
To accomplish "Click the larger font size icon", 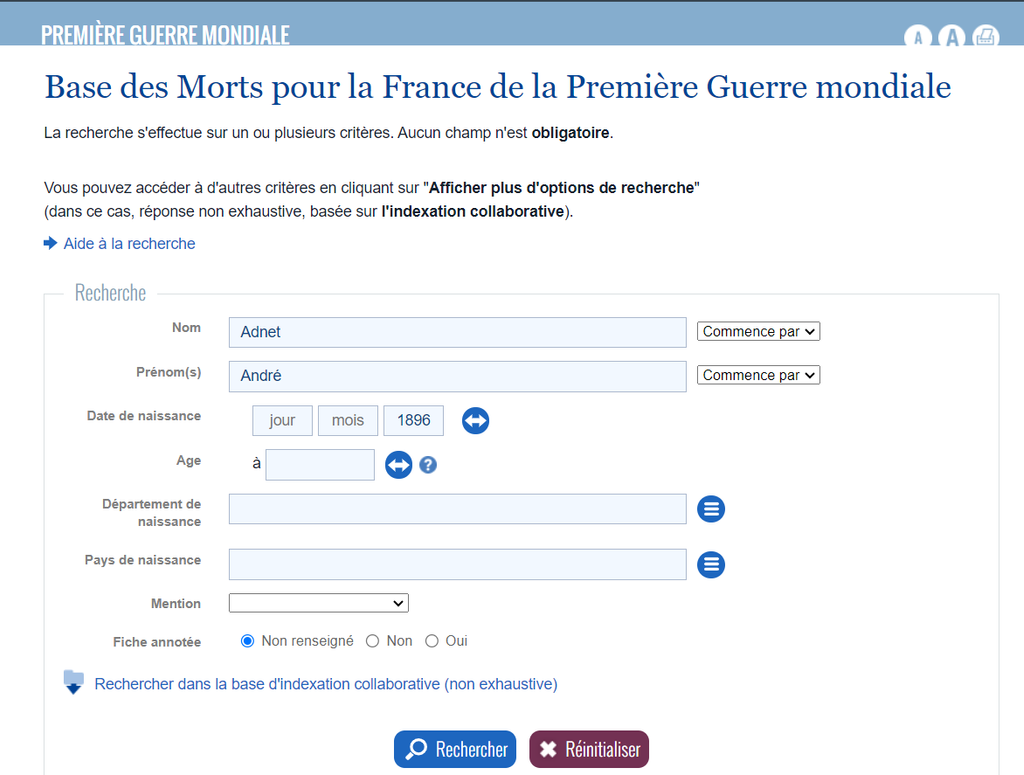I will [x=953, y=38].
